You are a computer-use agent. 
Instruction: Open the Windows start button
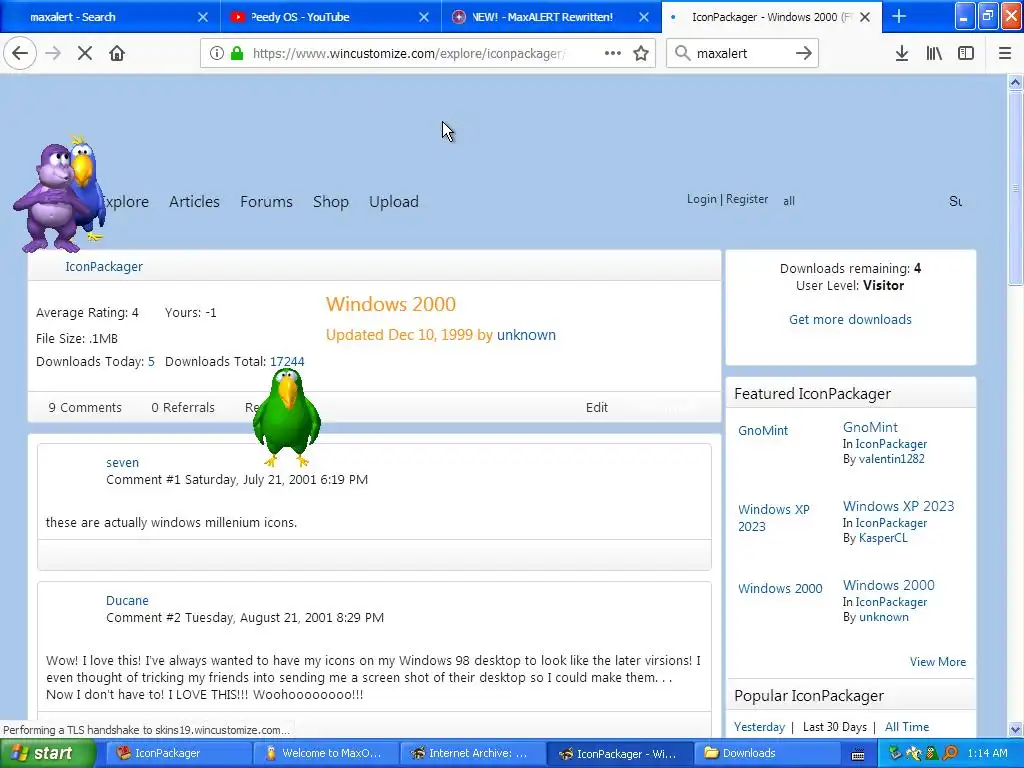pyautogui.click(x=48, y=753)
